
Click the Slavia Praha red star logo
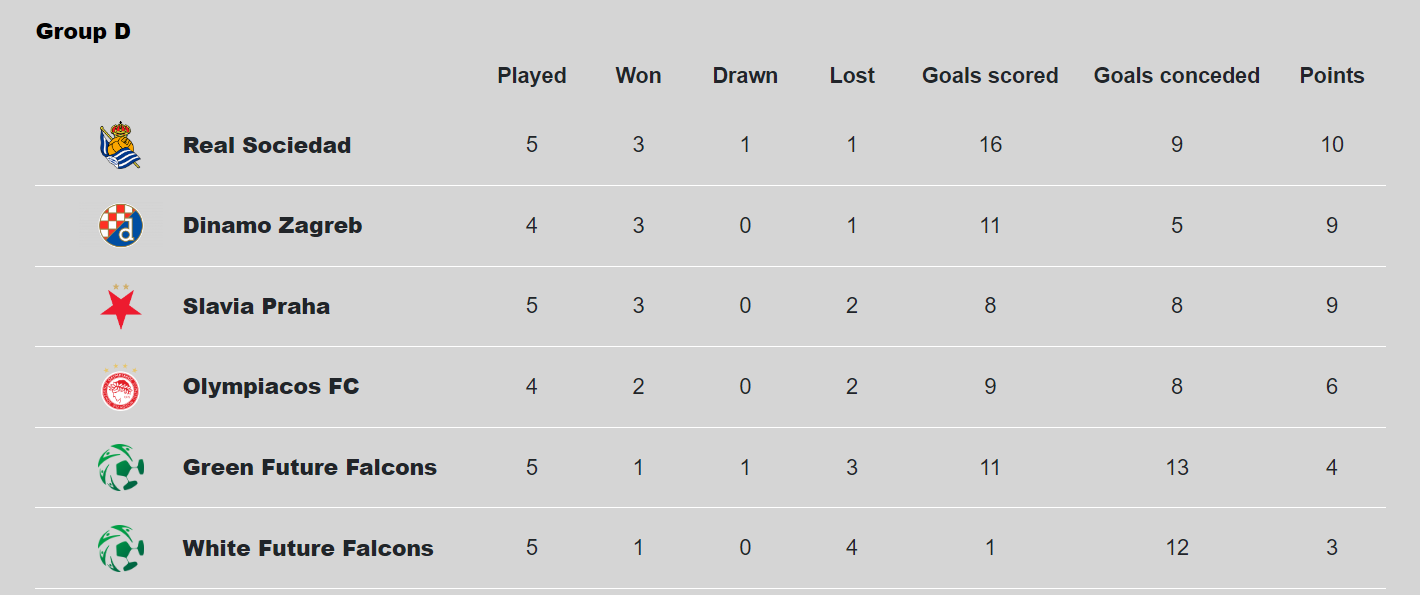[121, 306]
